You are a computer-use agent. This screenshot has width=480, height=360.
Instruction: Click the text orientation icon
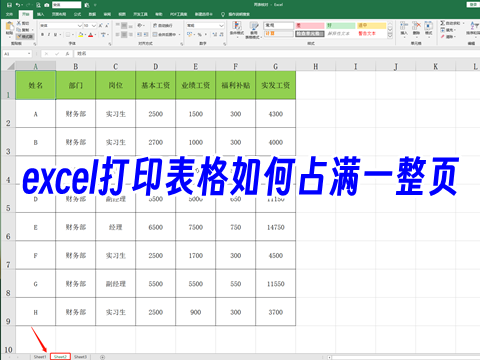[140, 25]
